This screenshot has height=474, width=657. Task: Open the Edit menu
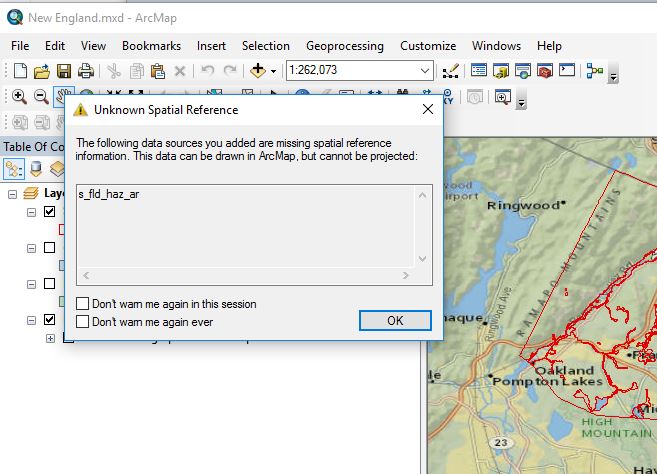click(55, 46)
